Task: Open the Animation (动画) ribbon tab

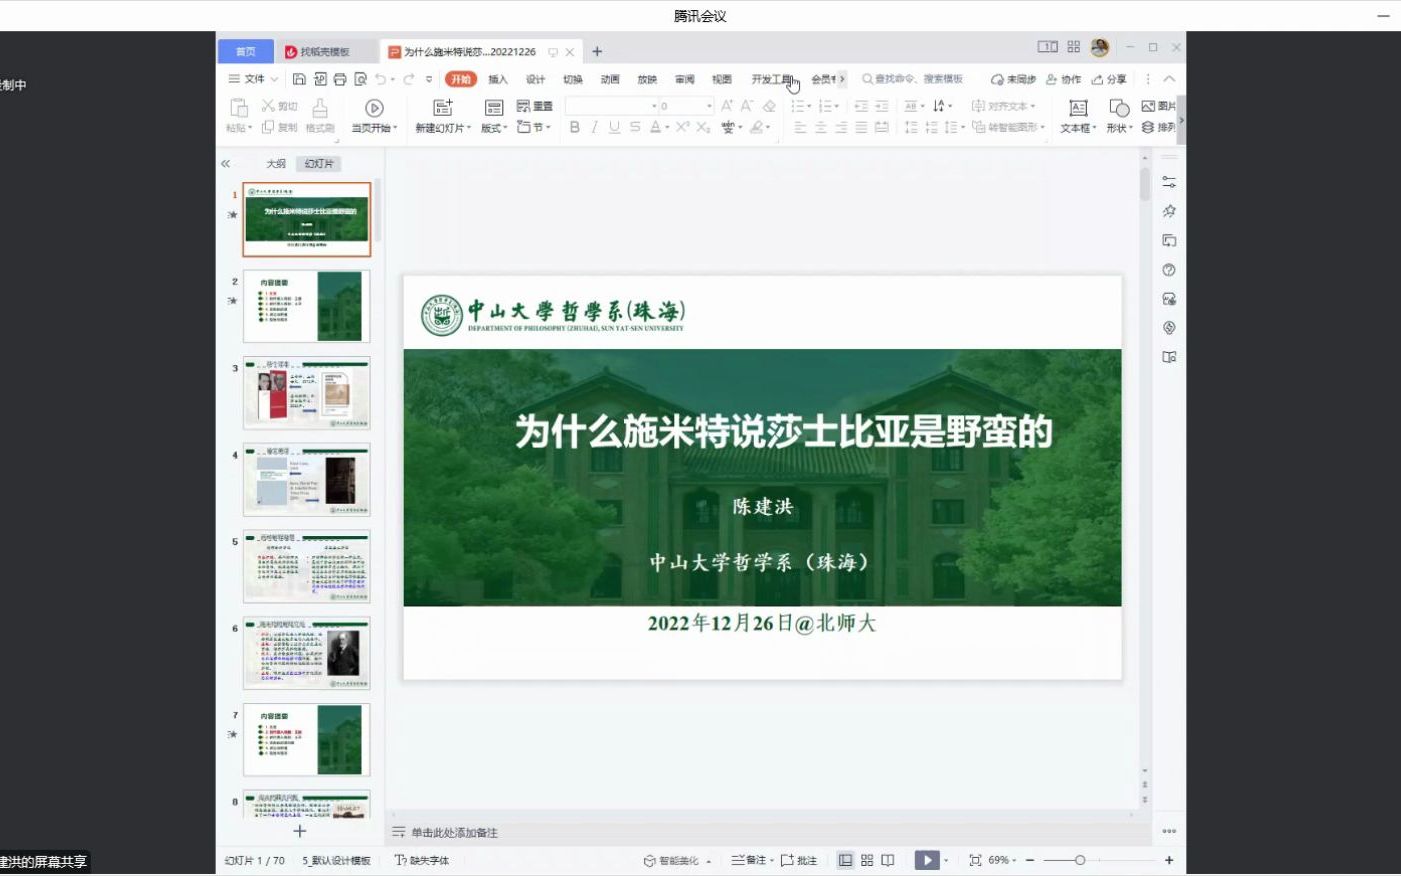Action: [610, 79]
